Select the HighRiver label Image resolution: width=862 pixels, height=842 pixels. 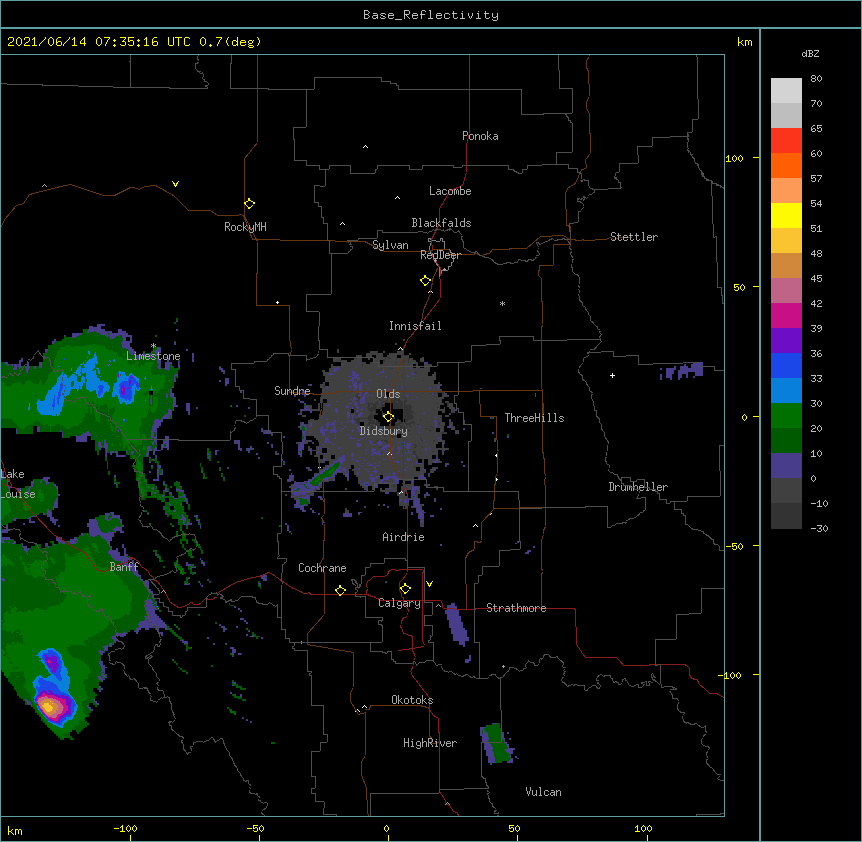pyautogui.click(x=430, y=743)
